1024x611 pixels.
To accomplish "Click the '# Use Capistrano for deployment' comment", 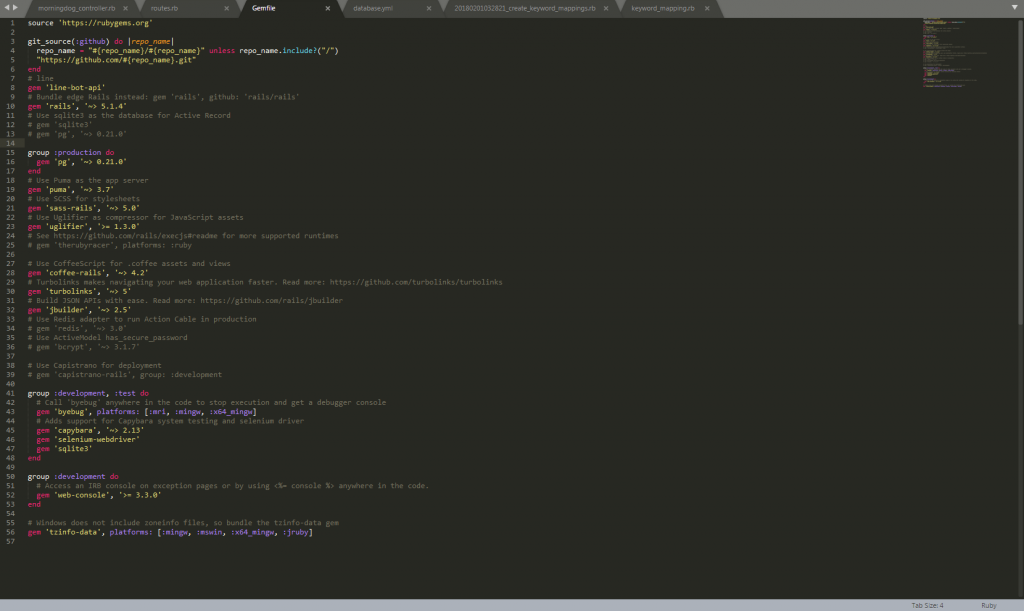I will 95,366.
